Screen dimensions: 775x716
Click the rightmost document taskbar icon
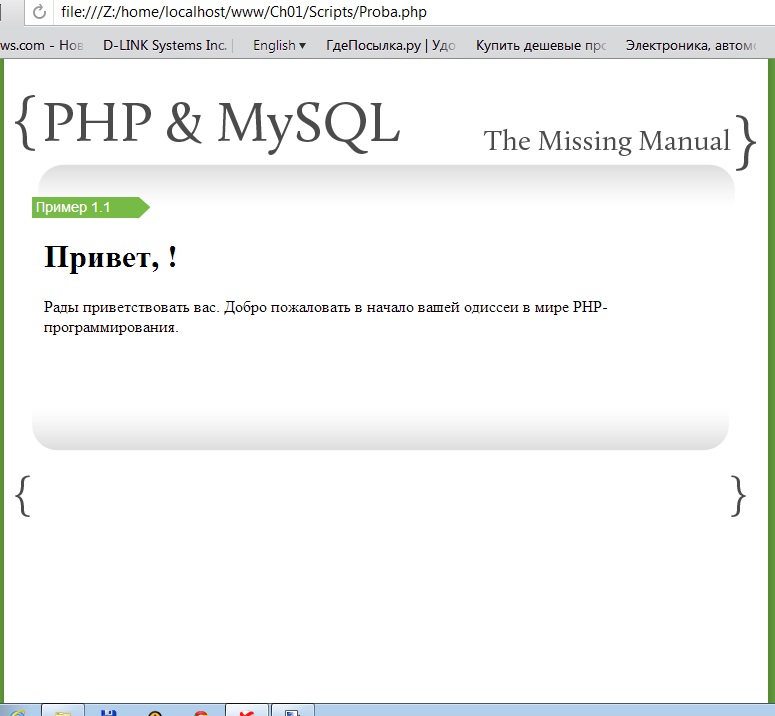coord(293,711)
